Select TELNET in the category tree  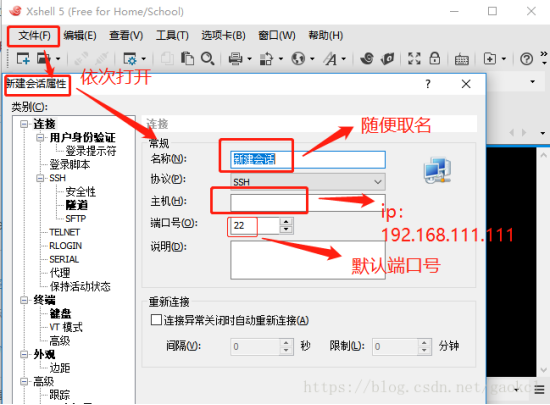(65, 232)
